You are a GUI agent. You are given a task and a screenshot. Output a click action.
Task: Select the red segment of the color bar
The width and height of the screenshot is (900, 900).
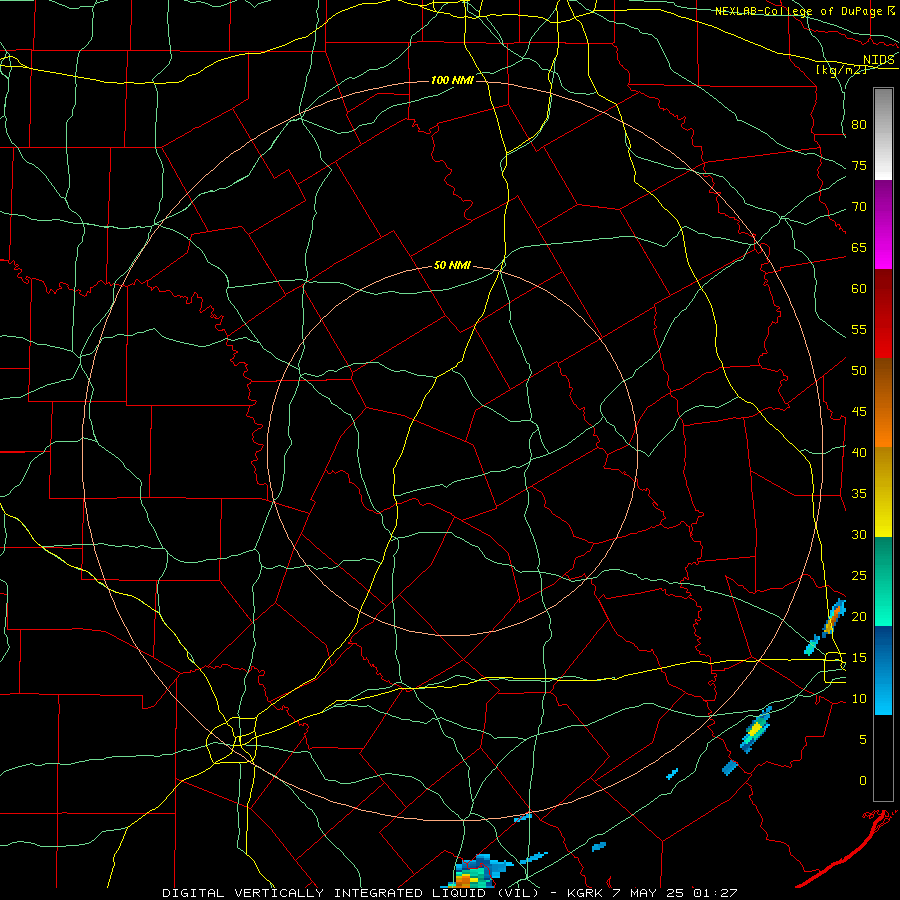click(883, 314)
